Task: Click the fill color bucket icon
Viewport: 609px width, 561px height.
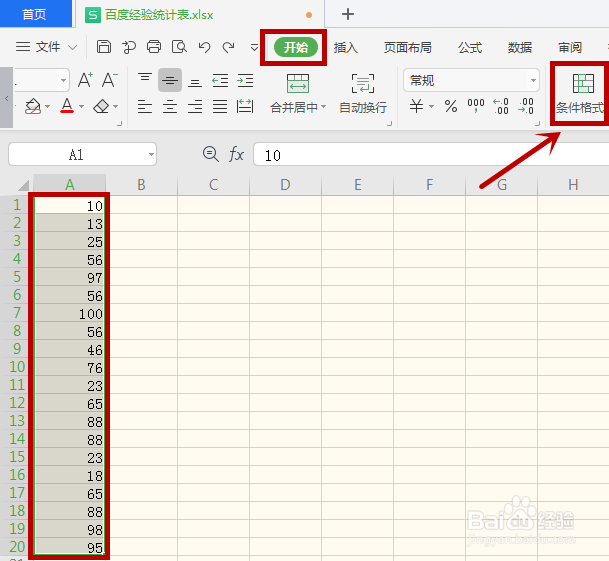Action: pyautogui.click(x=33, y=106)
